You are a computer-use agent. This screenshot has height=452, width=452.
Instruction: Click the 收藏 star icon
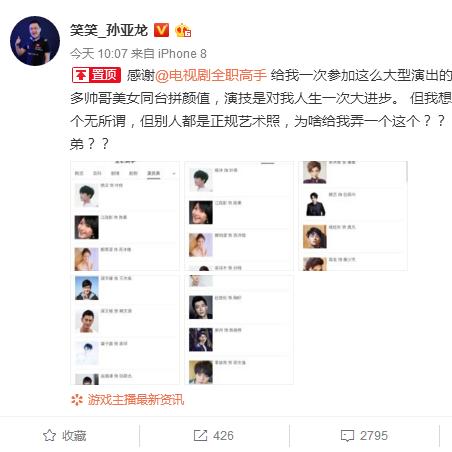[49, 435]
